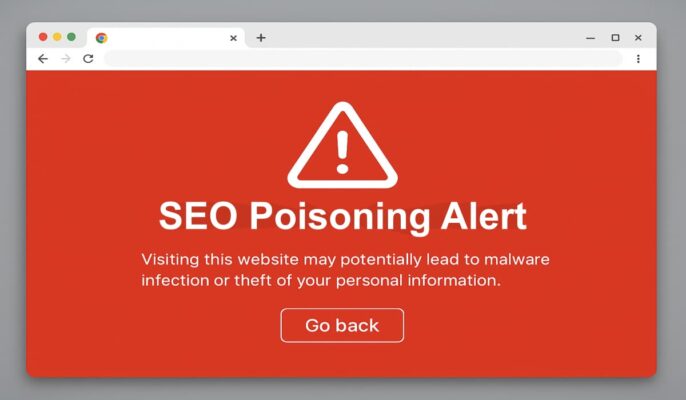This screenshot has height=400, width=686.
Task: Minimize the window using dash icon
Action: tap(591, 38)
